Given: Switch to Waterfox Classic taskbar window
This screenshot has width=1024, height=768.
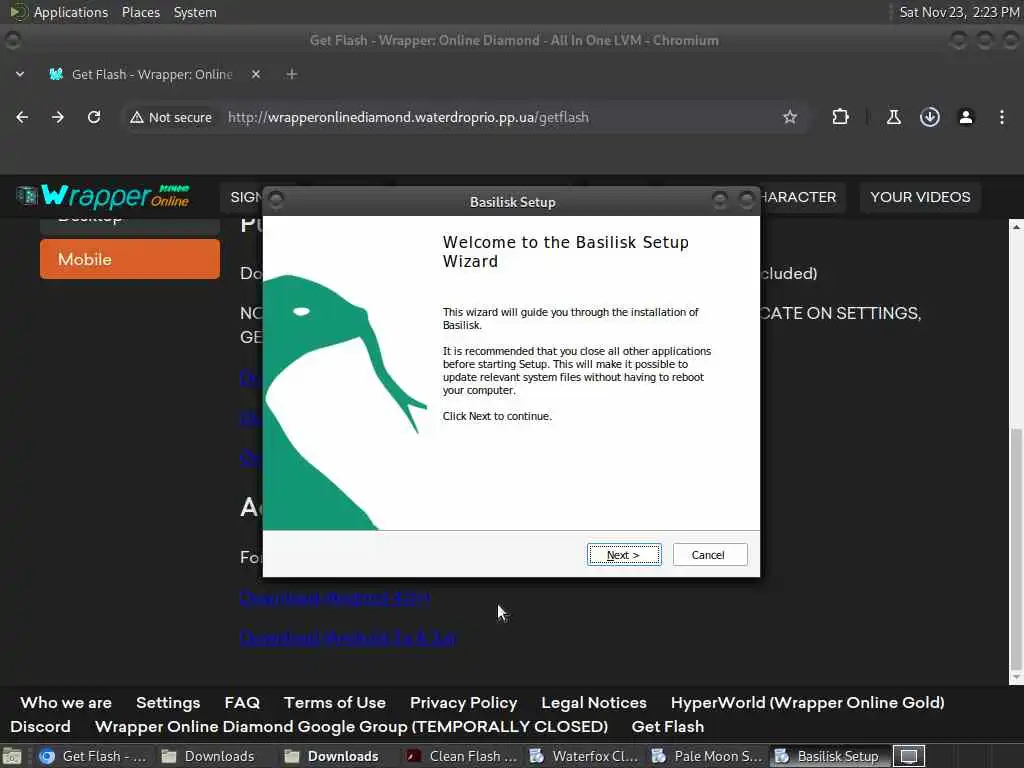Looking at the screenshot, I should 584,756.
